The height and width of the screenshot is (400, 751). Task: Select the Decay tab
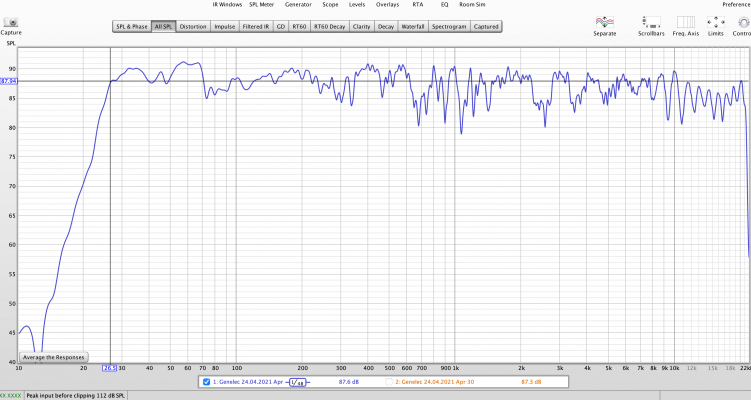[386, 27]
